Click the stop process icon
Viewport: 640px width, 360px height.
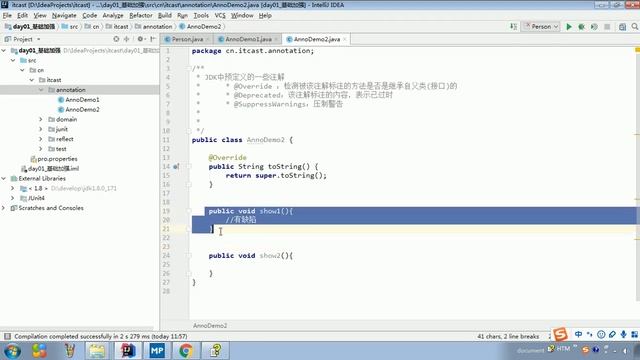pyautogui.click(x=607, y=27)
